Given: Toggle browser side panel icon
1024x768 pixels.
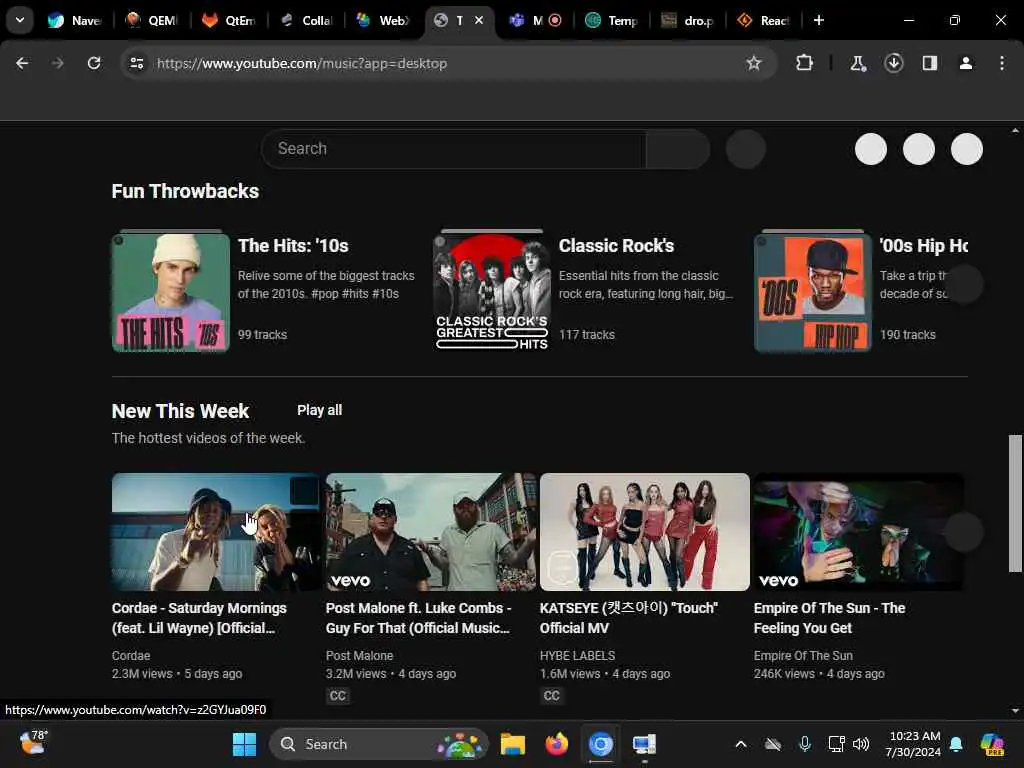Looking at the screenshot, I should click(929, 63).
